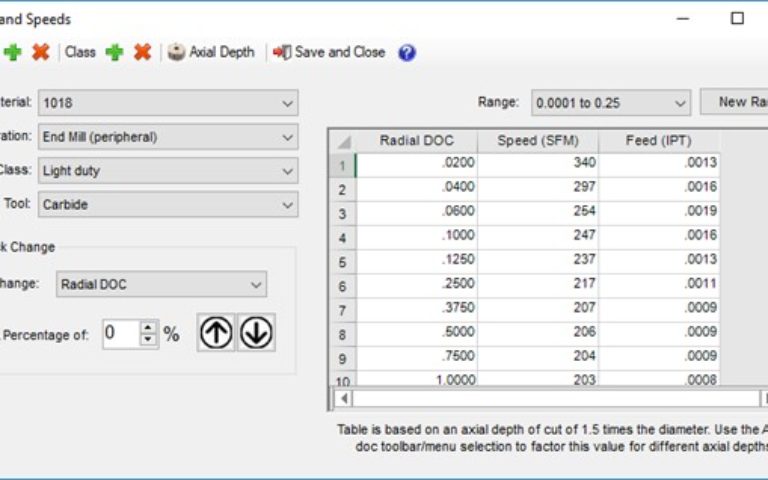Image resolution: width=768 pixels, height=480 pixels.
Task: Minimize the Feeds and Speeds window
Action: pos(683,19)
